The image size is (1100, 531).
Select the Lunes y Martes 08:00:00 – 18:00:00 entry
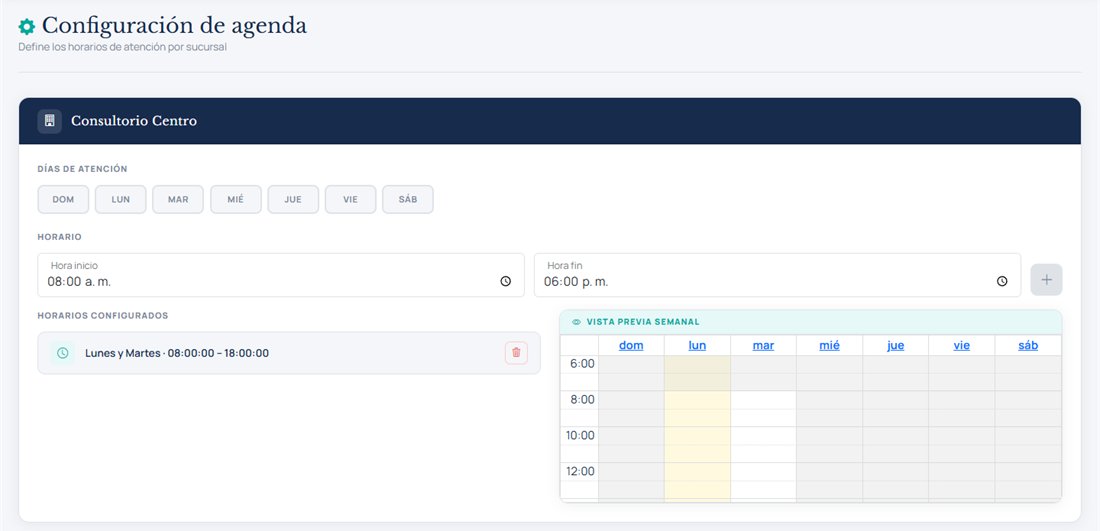pyautogui.click(x=289, y=353)
